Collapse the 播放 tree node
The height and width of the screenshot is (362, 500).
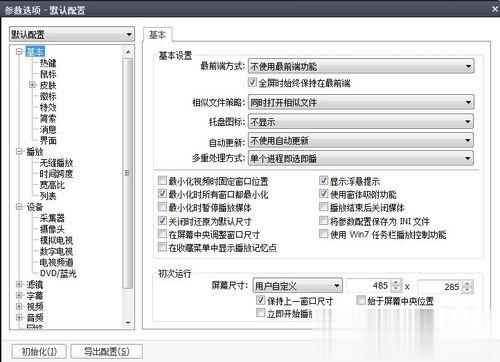click(19, 151)
